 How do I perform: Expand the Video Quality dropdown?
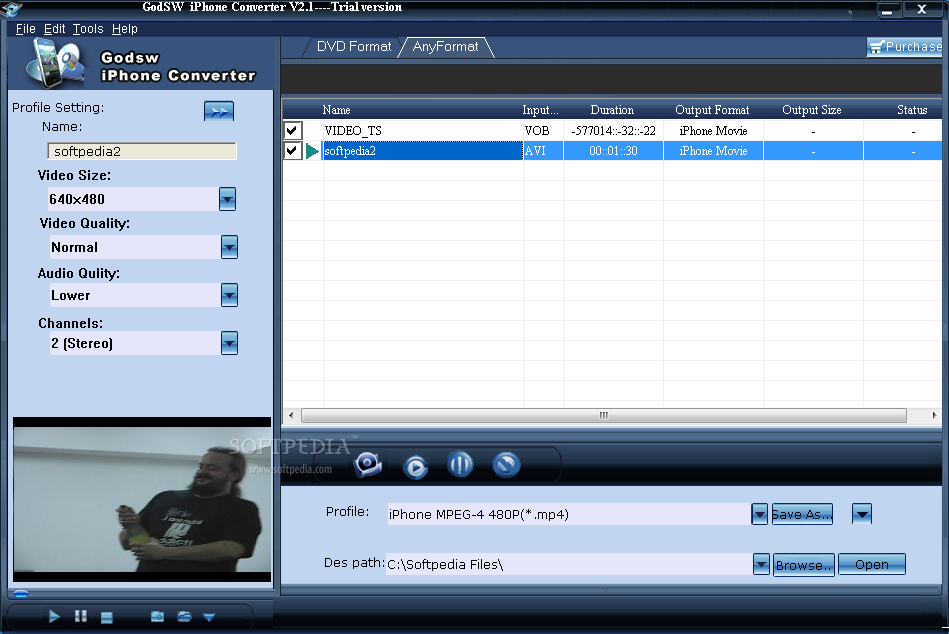click(229, 247)
